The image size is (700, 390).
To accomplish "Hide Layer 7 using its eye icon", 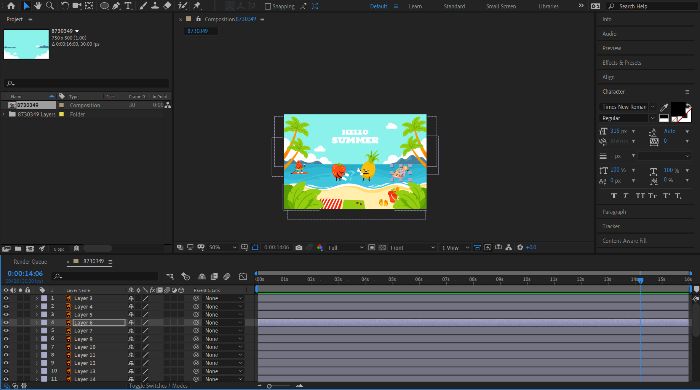I will (6, 331).
